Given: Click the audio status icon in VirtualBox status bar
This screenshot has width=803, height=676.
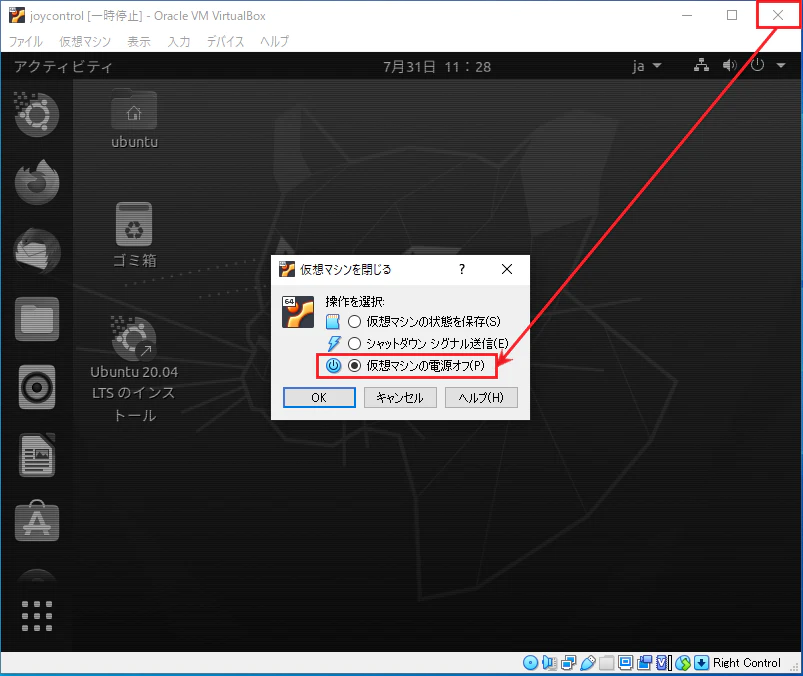Looking at the screenshot, I should pyautogui.click(x=550, y=663).
